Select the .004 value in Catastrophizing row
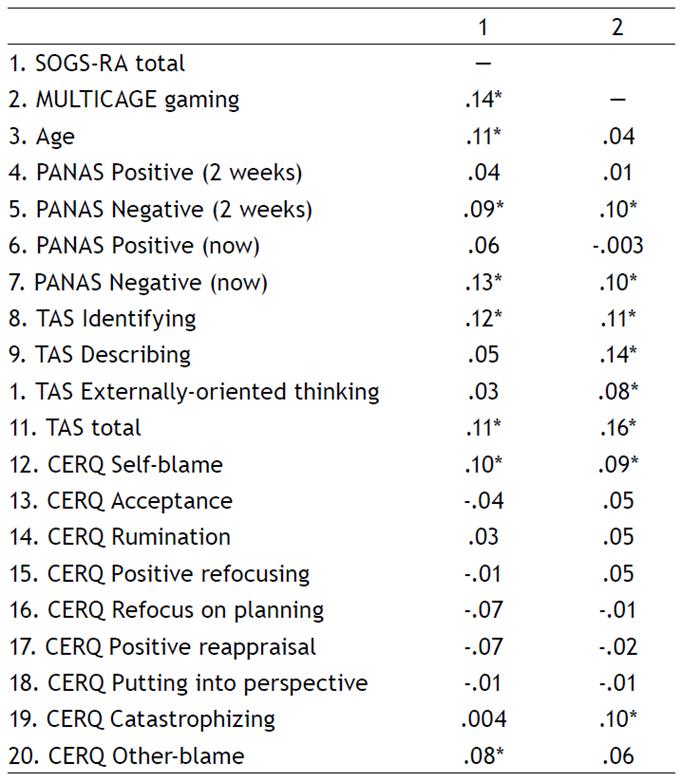This screenshot has height=782, width=681. pos(484,719)
